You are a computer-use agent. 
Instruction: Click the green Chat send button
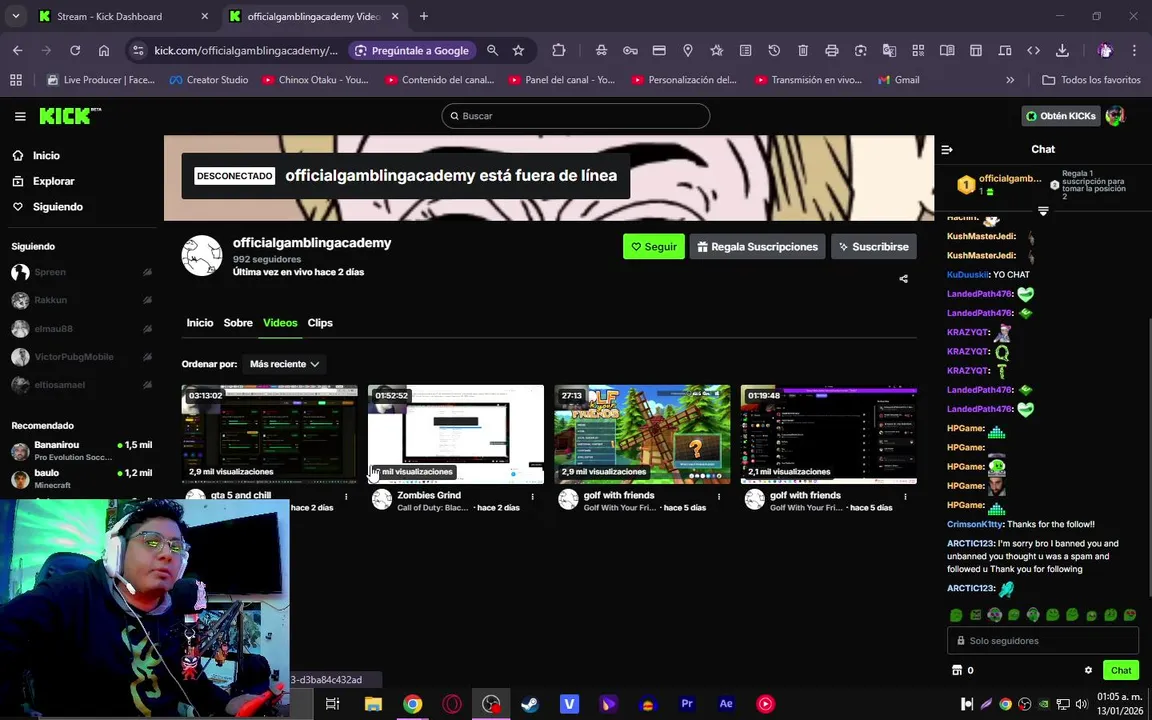click(1120, 670)
